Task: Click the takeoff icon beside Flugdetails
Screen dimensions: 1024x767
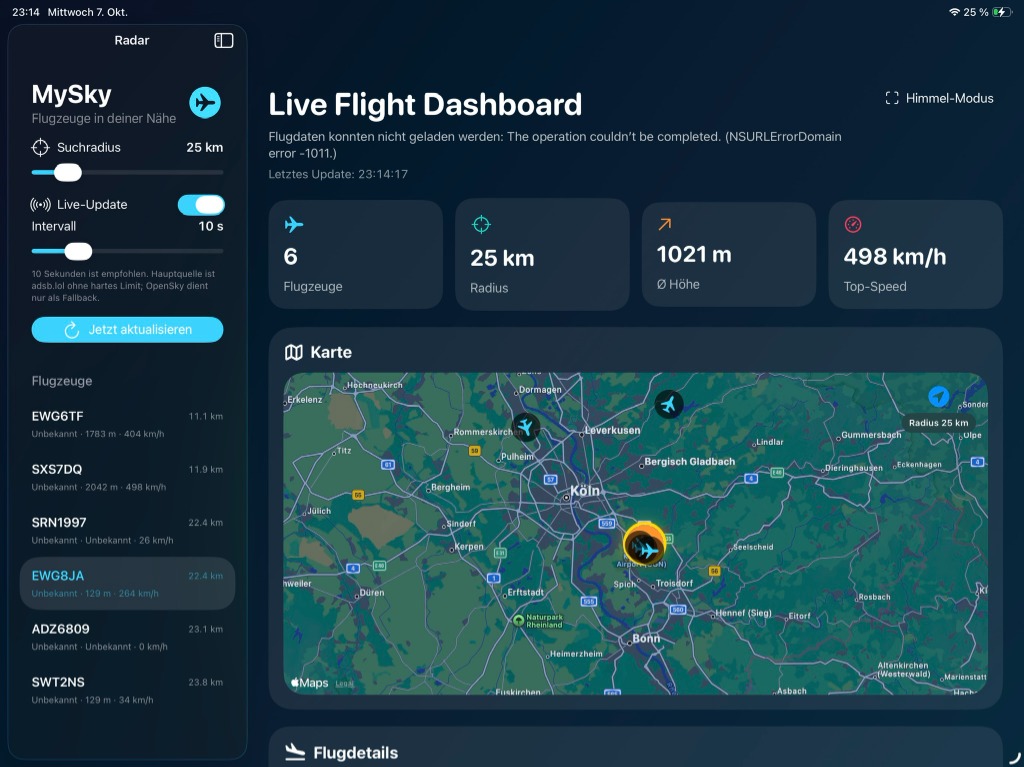Action: pos(295,752)
